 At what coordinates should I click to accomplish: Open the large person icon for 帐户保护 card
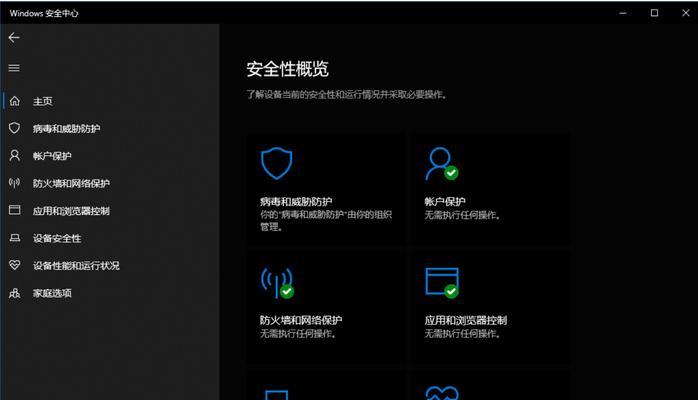click(x=442, y=163)
